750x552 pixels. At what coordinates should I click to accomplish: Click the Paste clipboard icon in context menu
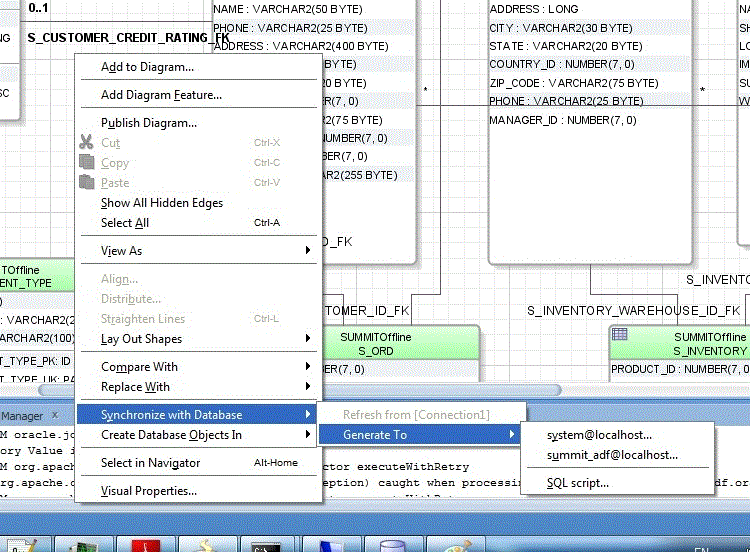[x=86, y=183]
